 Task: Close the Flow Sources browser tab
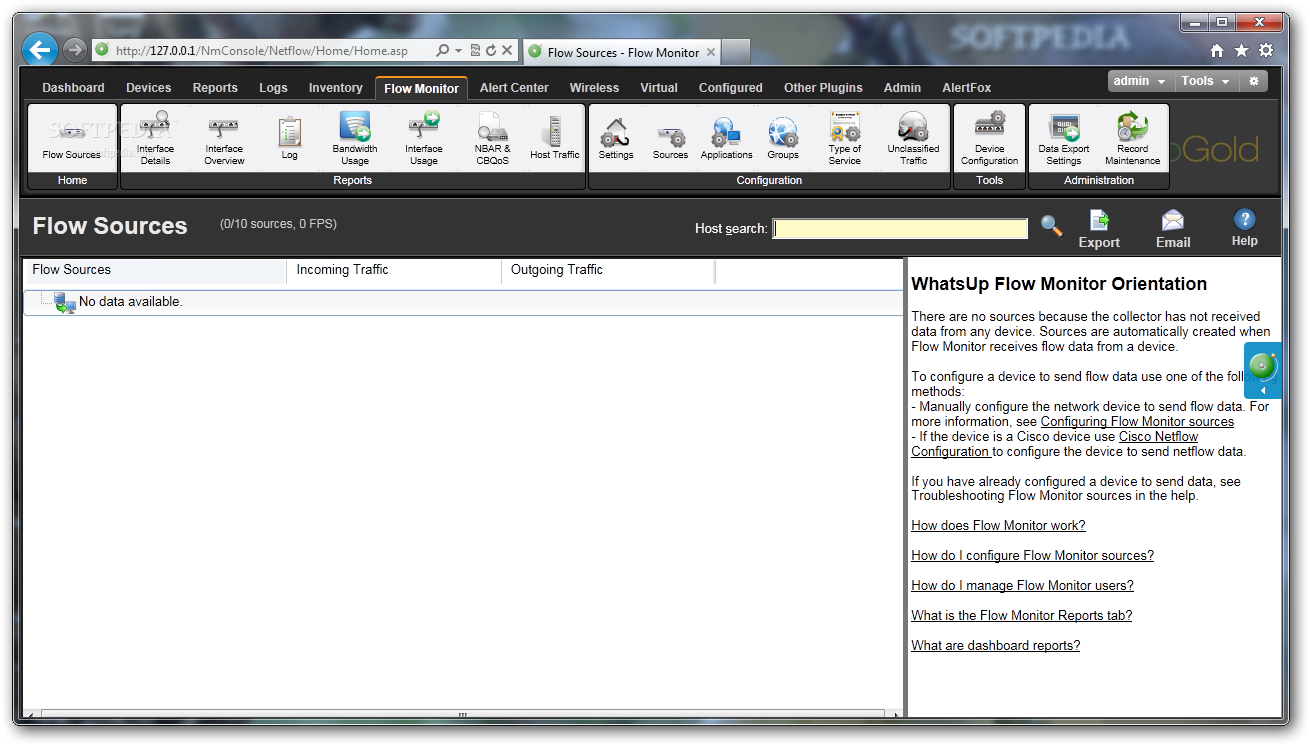coord(711,52)
